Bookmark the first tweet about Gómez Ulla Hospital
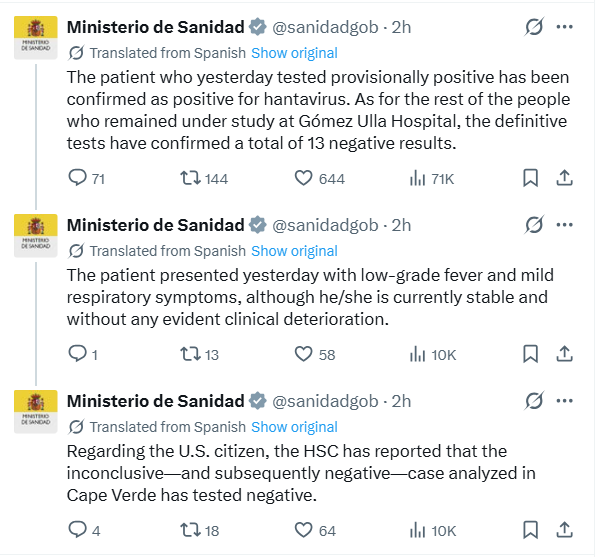Screen dimensions: 603x557 tap(530, 178)
